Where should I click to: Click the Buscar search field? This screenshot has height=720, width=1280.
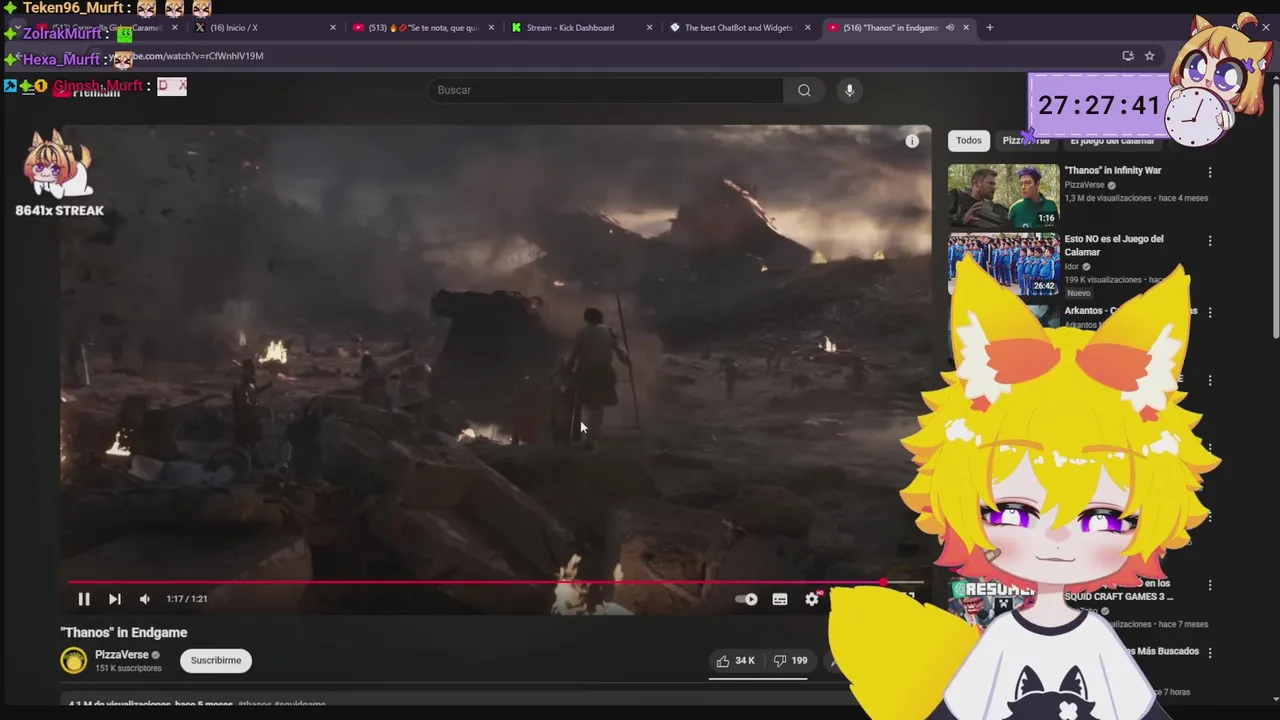[x=606, y=90]
